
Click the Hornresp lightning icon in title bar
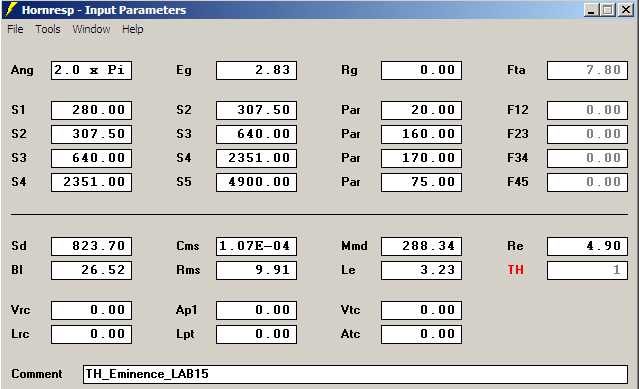pos(11,9)
